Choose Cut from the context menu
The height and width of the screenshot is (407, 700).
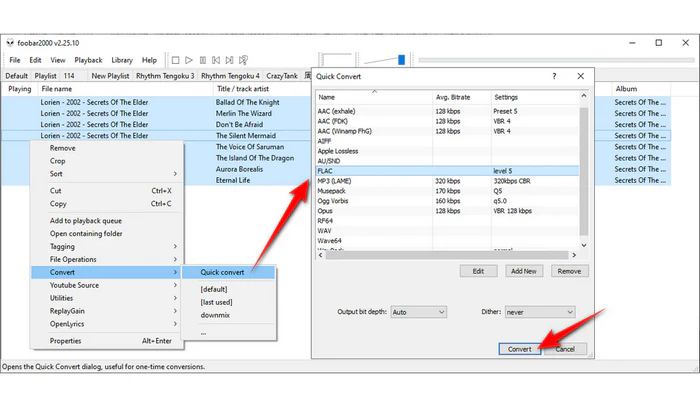[107, 191]
